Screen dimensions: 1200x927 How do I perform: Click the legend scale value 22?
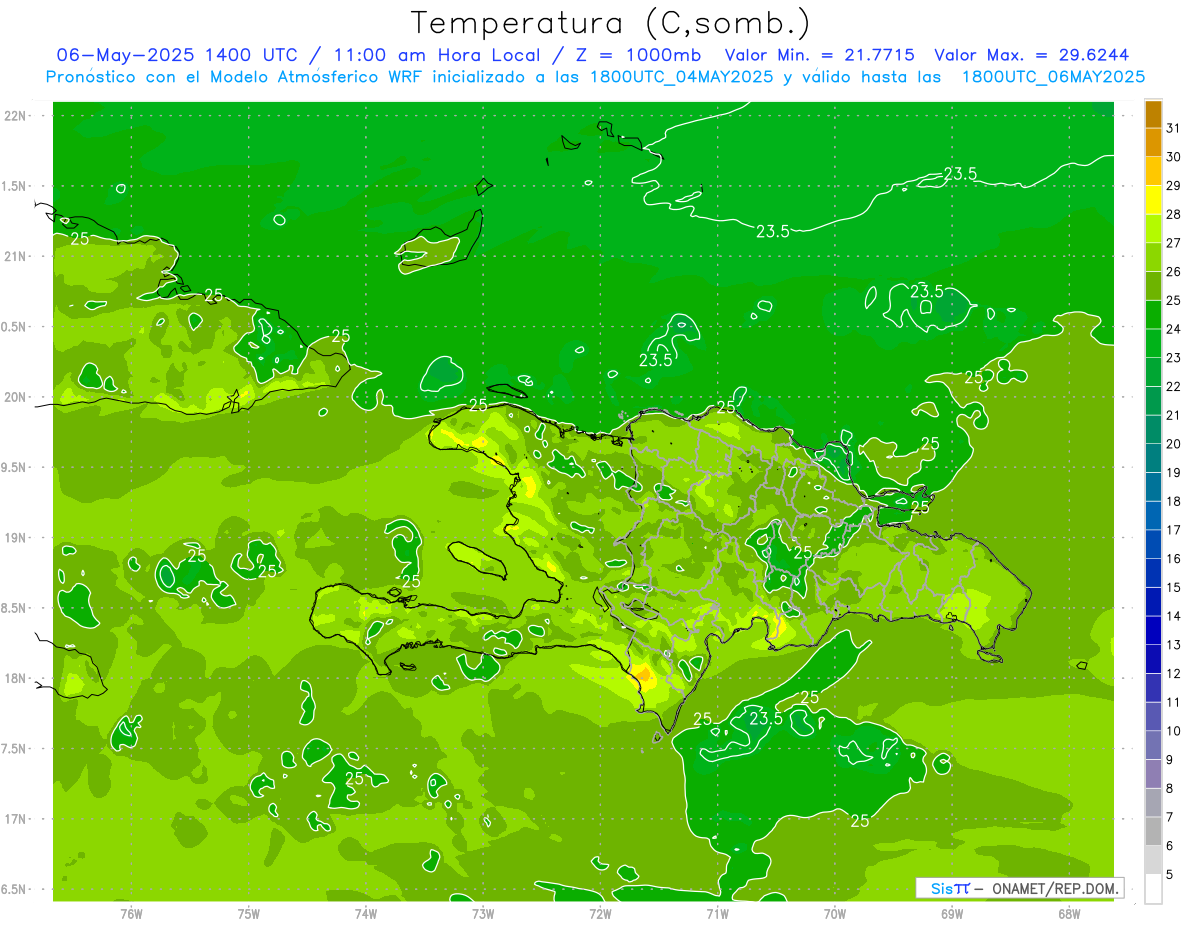click(1173, 387)
